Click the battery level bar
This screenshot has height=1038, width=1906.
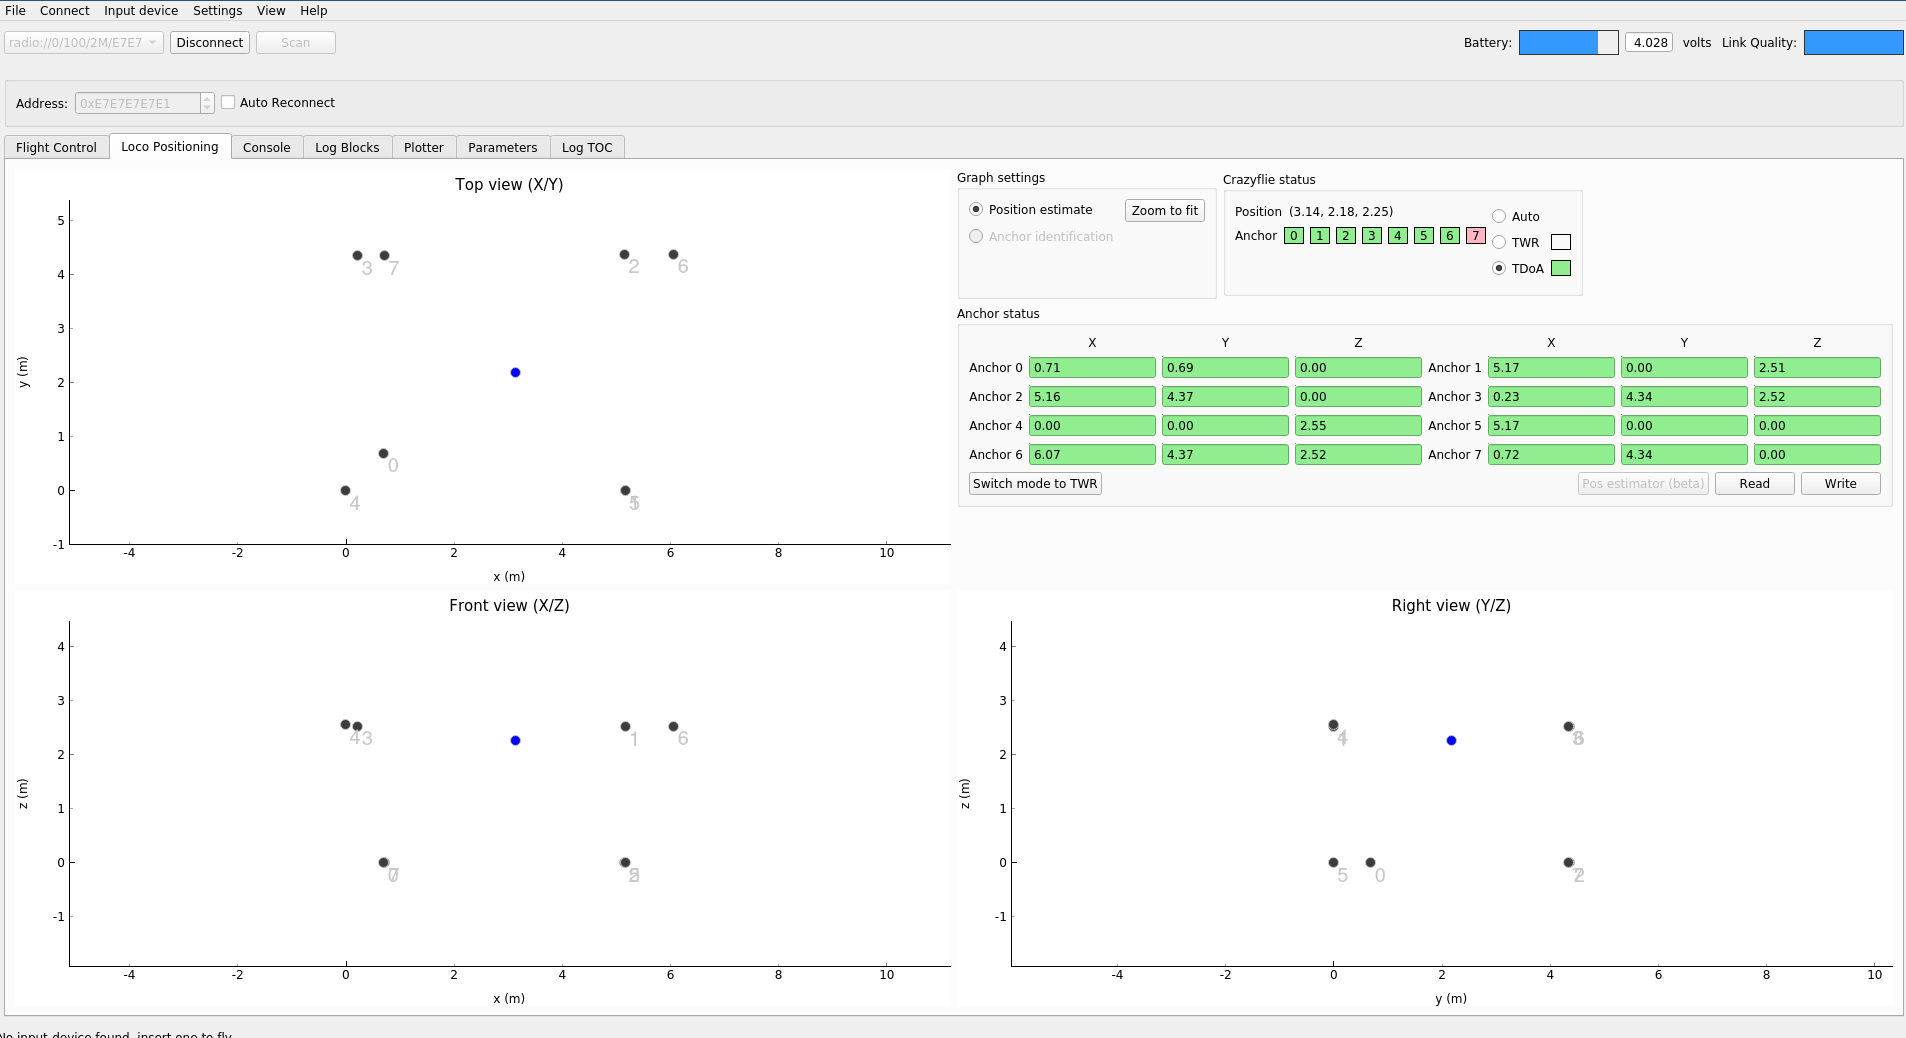pyautogui.click(x=1568, y=42)
